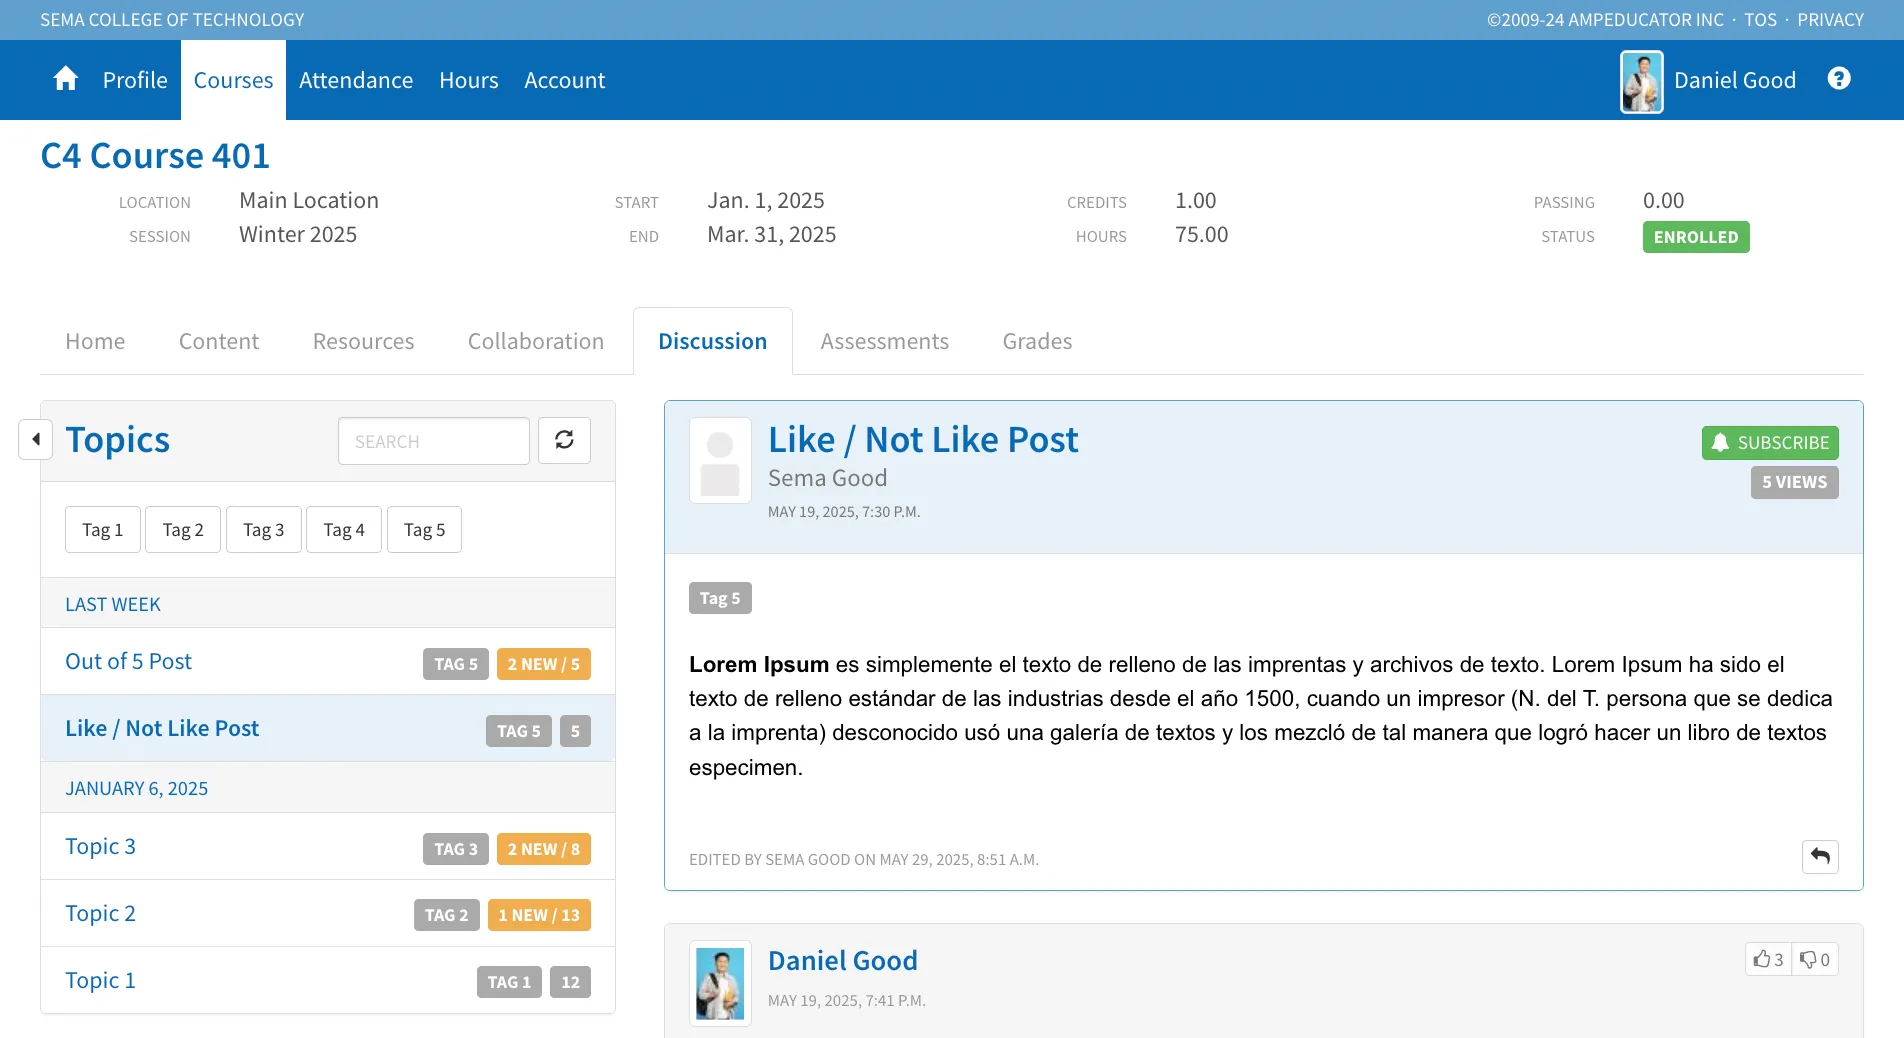Subscribe to this discussion topic

pos(1770,443)
